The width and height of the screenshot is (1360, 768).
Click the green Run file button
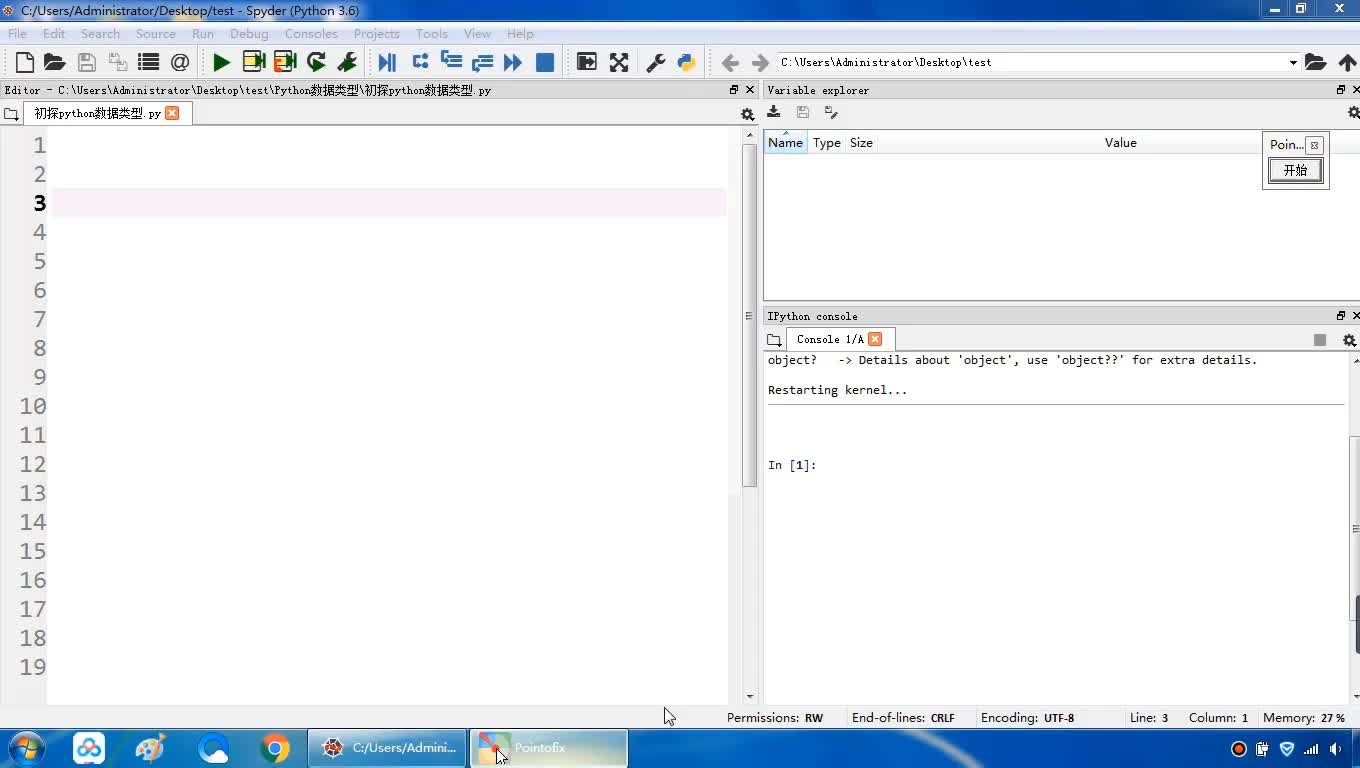221,62
